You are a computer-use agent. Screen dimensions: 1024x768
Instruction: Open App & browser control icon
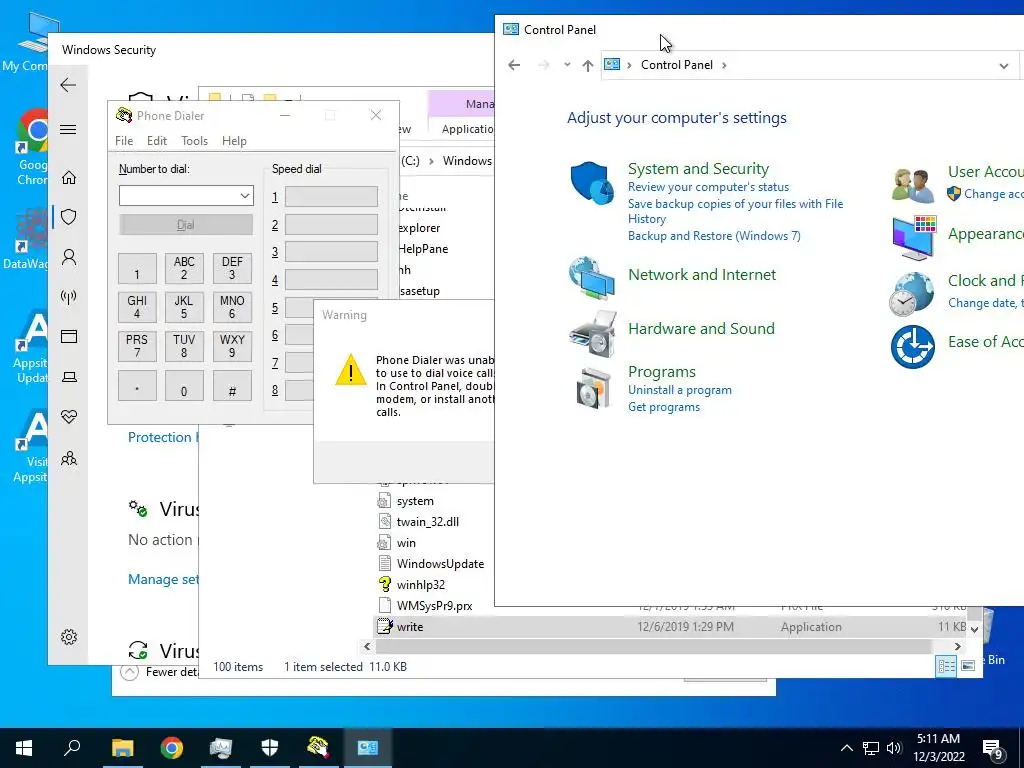[x=69, y=336]
